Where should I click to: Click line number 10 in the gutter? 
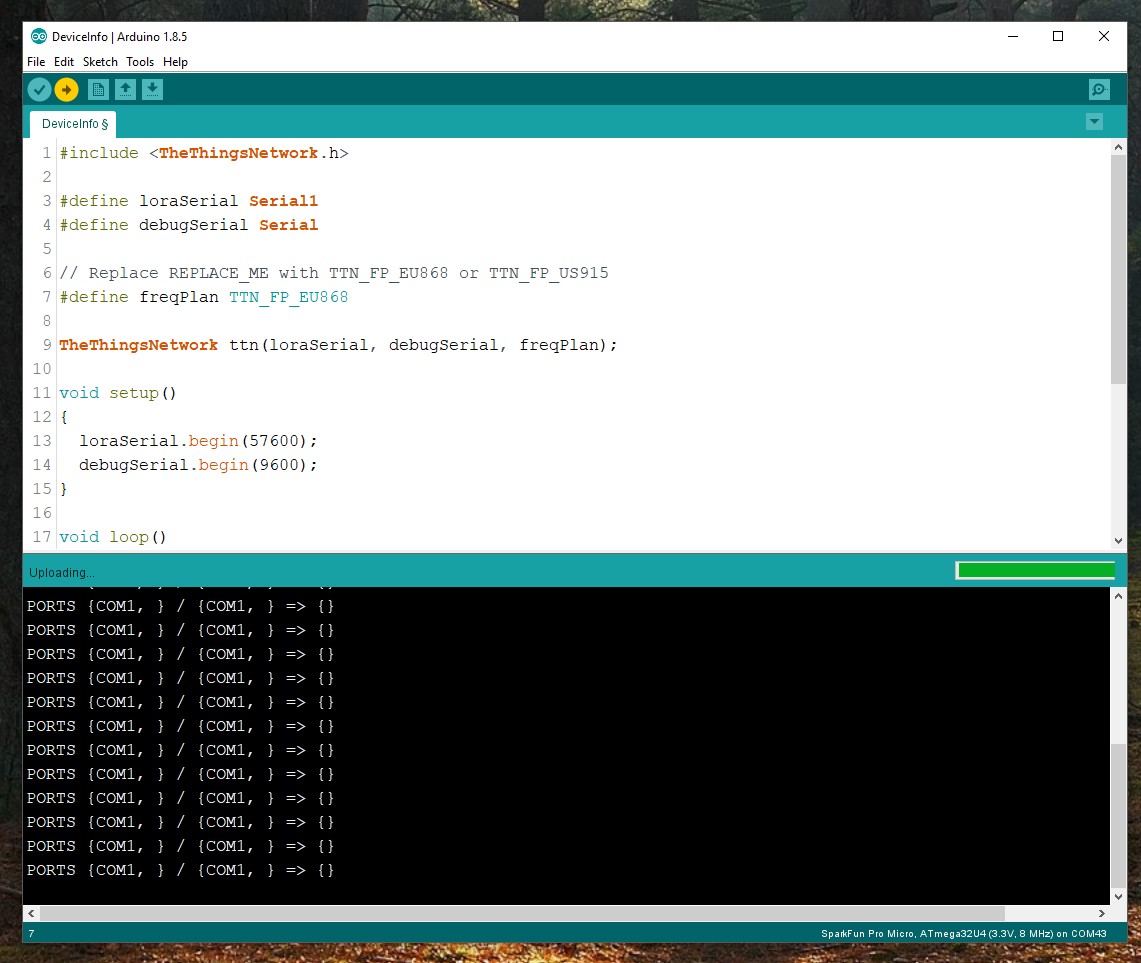pyautogui.click(x=41, y=369)
